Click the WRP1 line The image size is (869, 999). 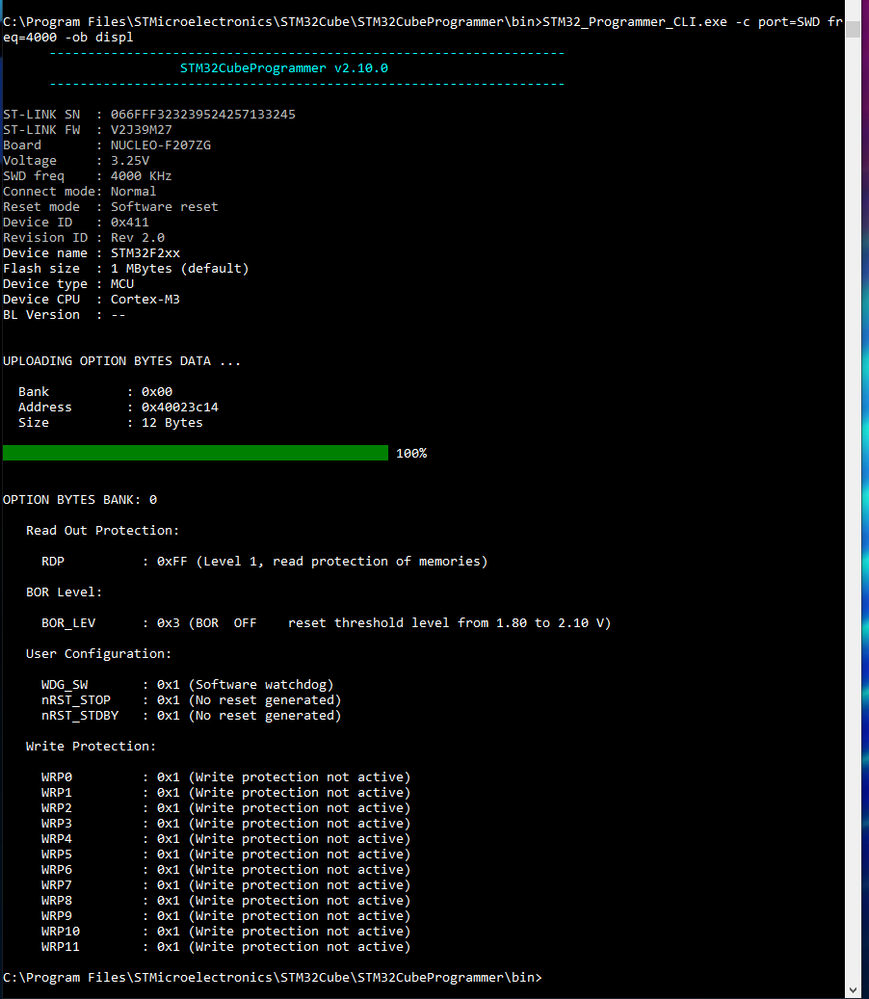[x=226, y=793]
